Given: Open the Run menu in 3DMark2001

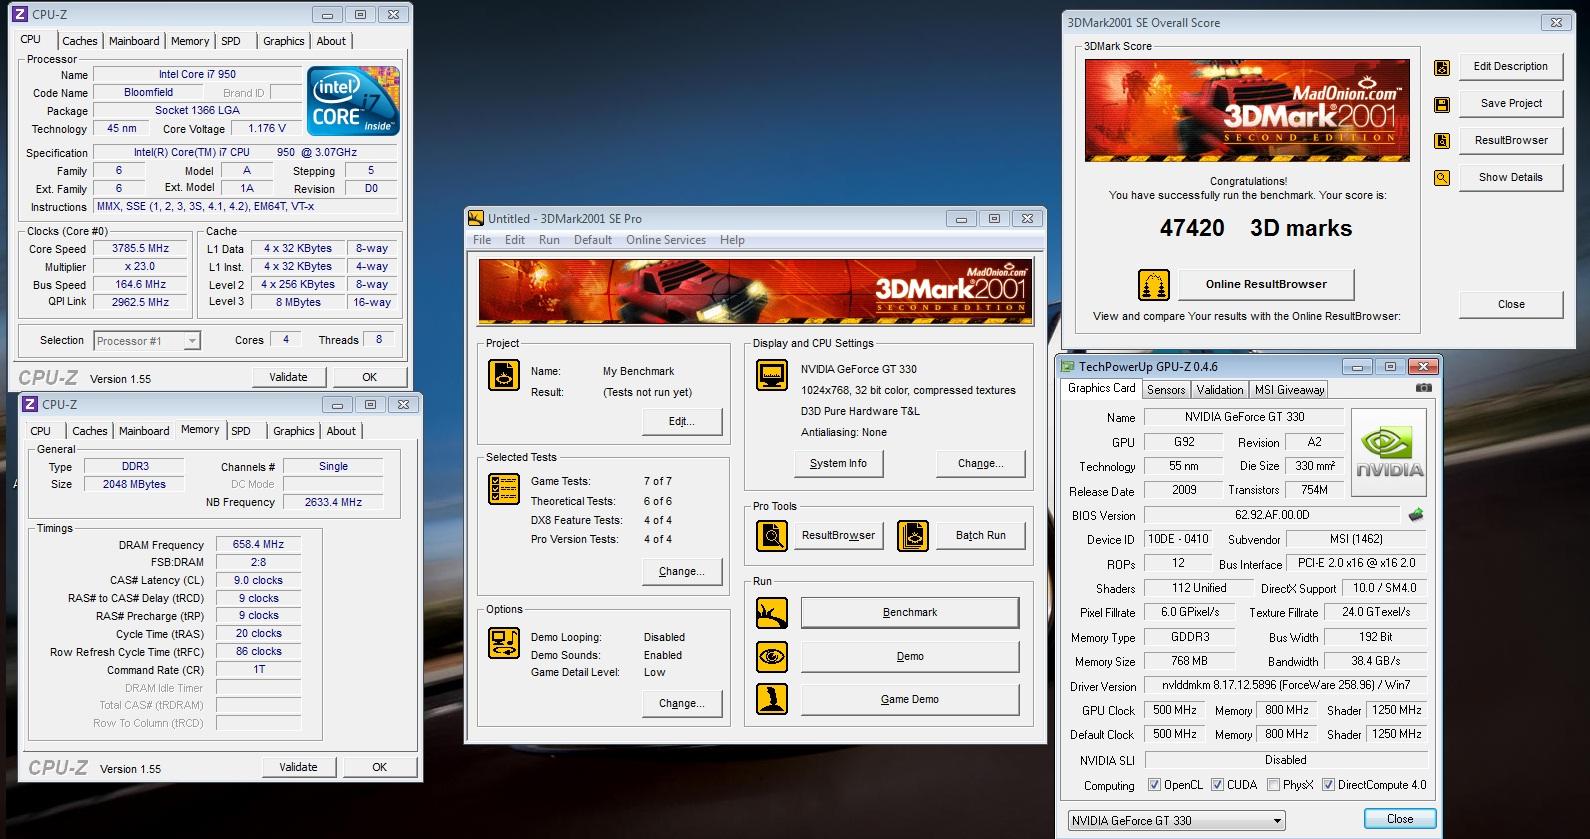Looking at the screenshot, I should (x=549, y=240).
